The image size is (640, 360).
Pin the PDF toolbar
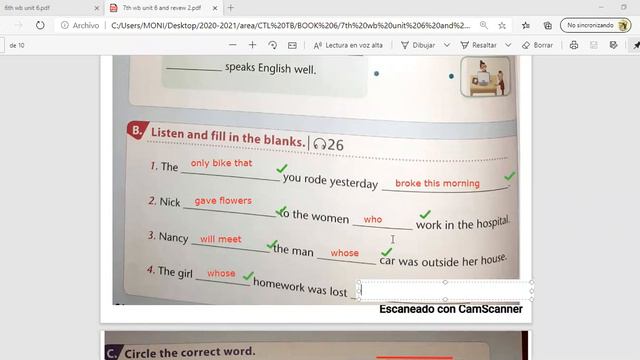pos(636,45)
